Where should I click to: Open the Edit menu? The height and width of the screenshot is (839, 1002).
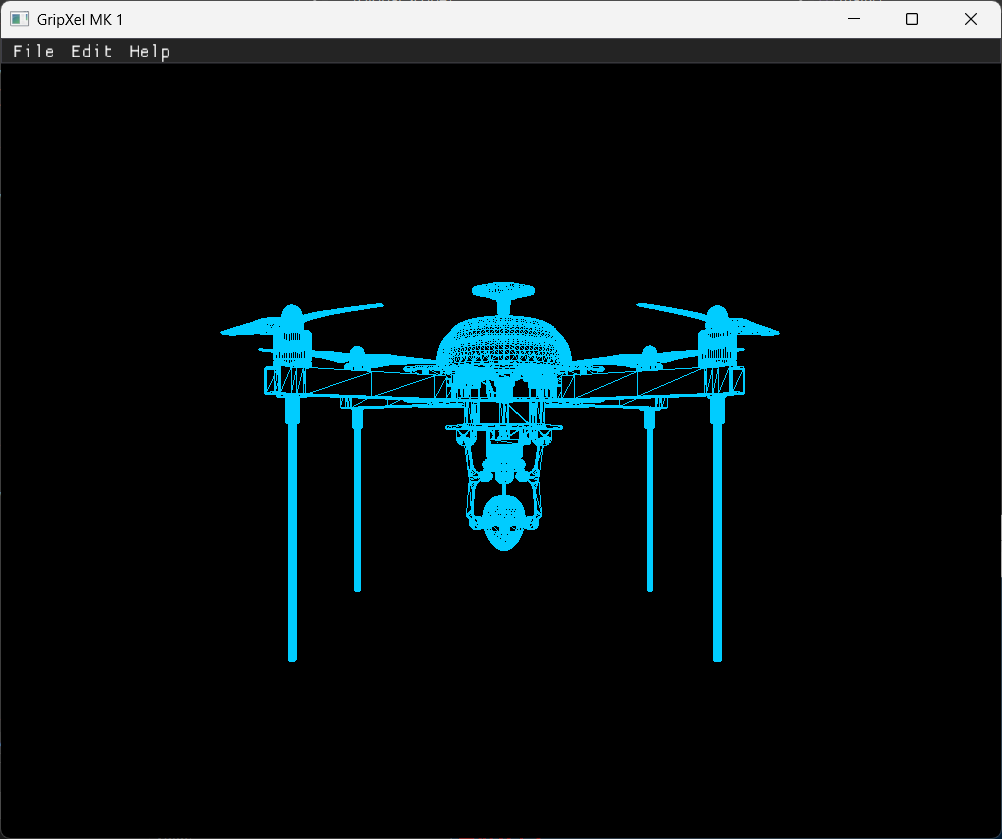point(91,51)
